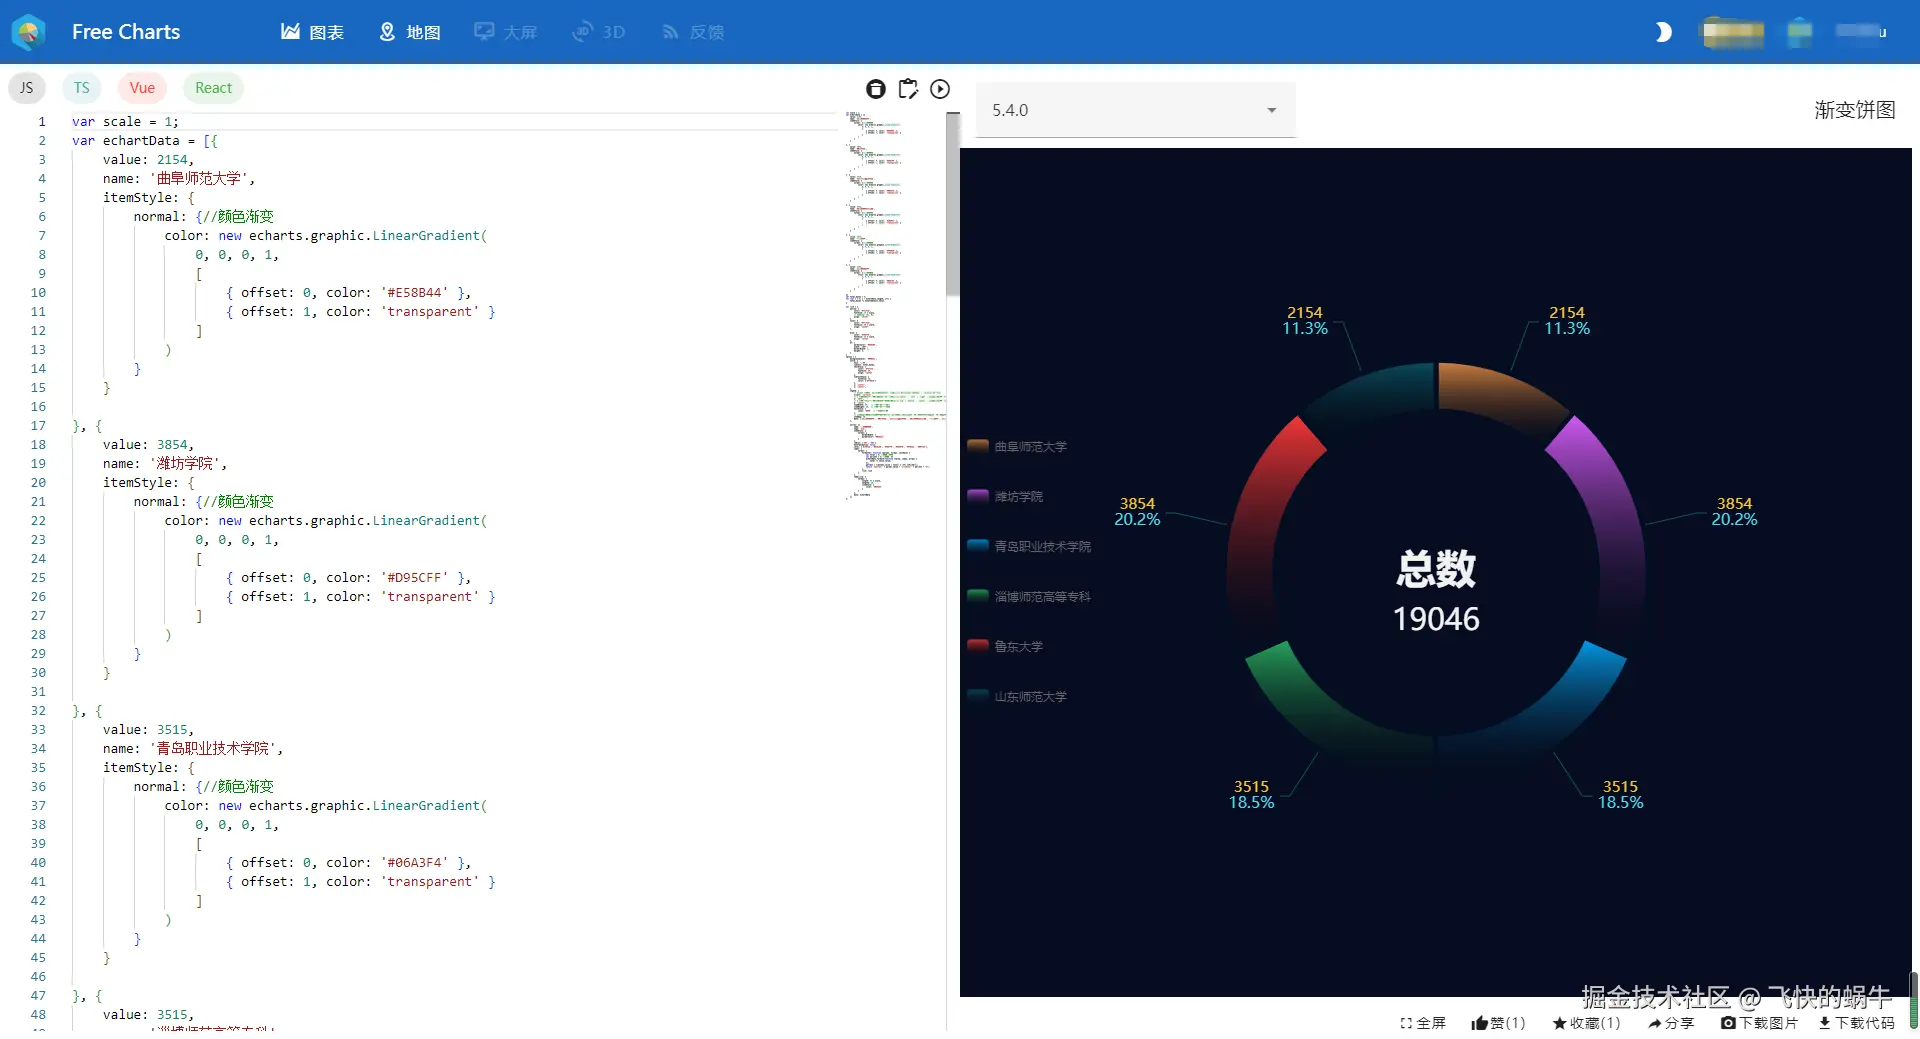Expand the version selector chevron
The width and height of the screenshot is (1920, 1039).
(x=1271, y=110)
